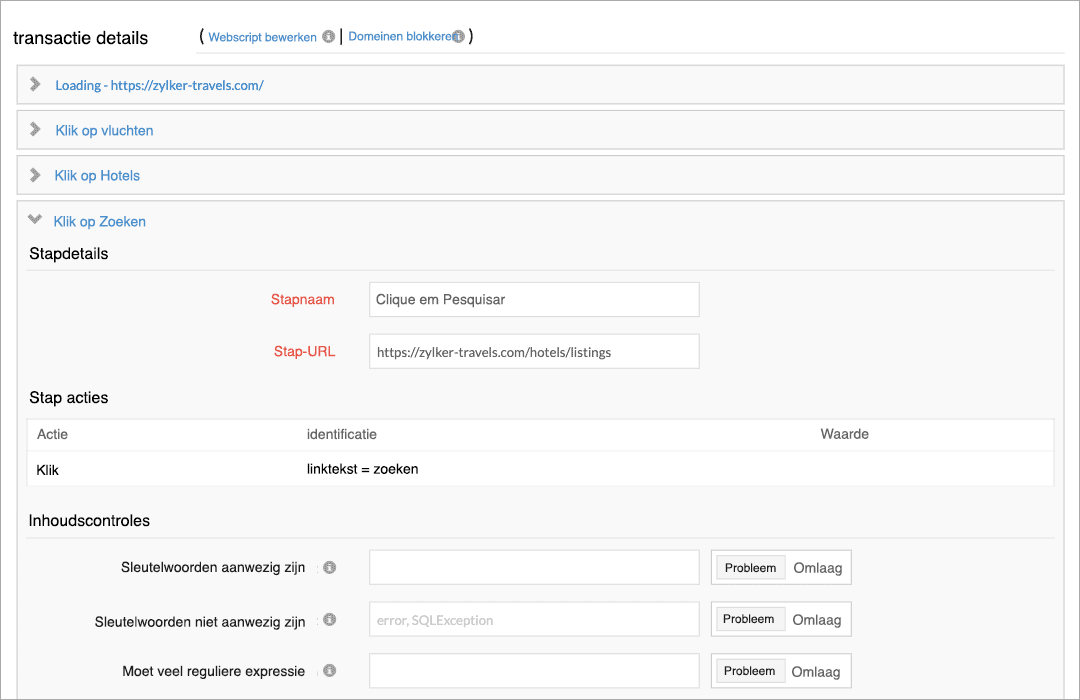Open info tooltip beside Webscript bewerken
The image size is (1080, 700).
(328, 36)
